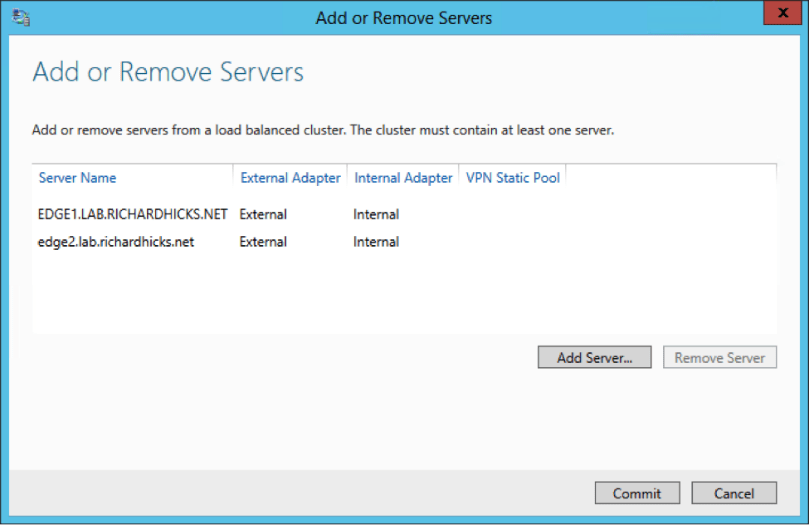The height and width of the screenshot is (525, 809).
Task: Commit the server cluster changes
Action: pos(637,493)
